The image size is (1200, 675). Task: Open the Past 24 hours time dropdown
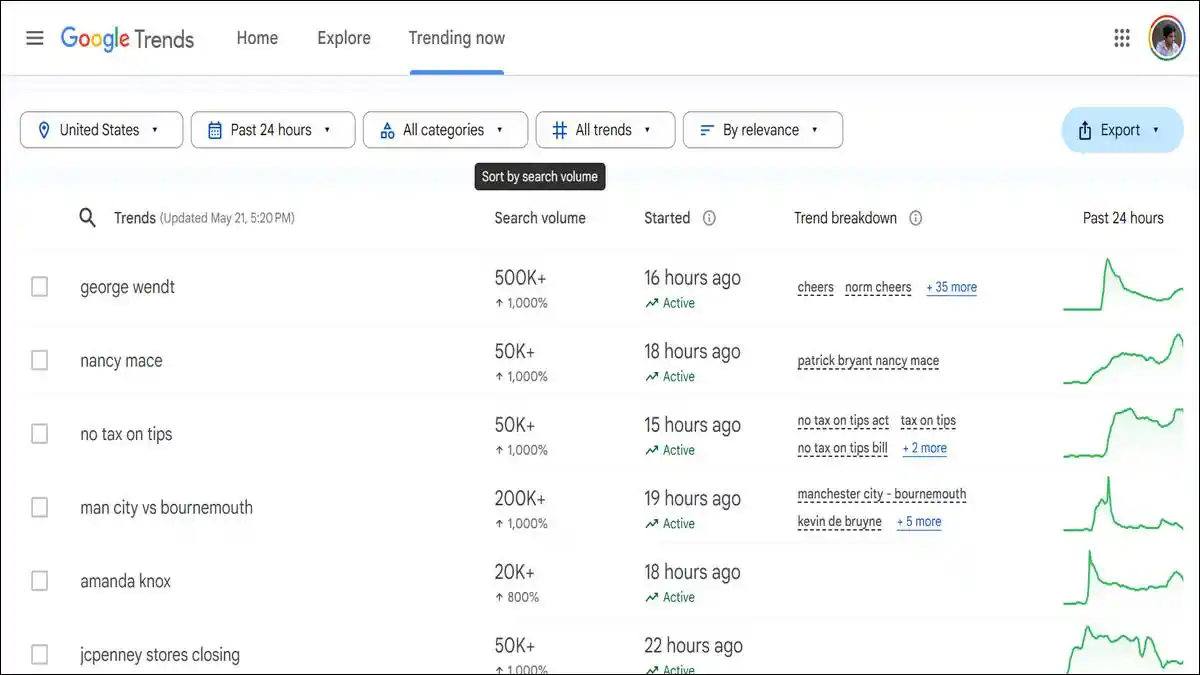tap(272, 129)
